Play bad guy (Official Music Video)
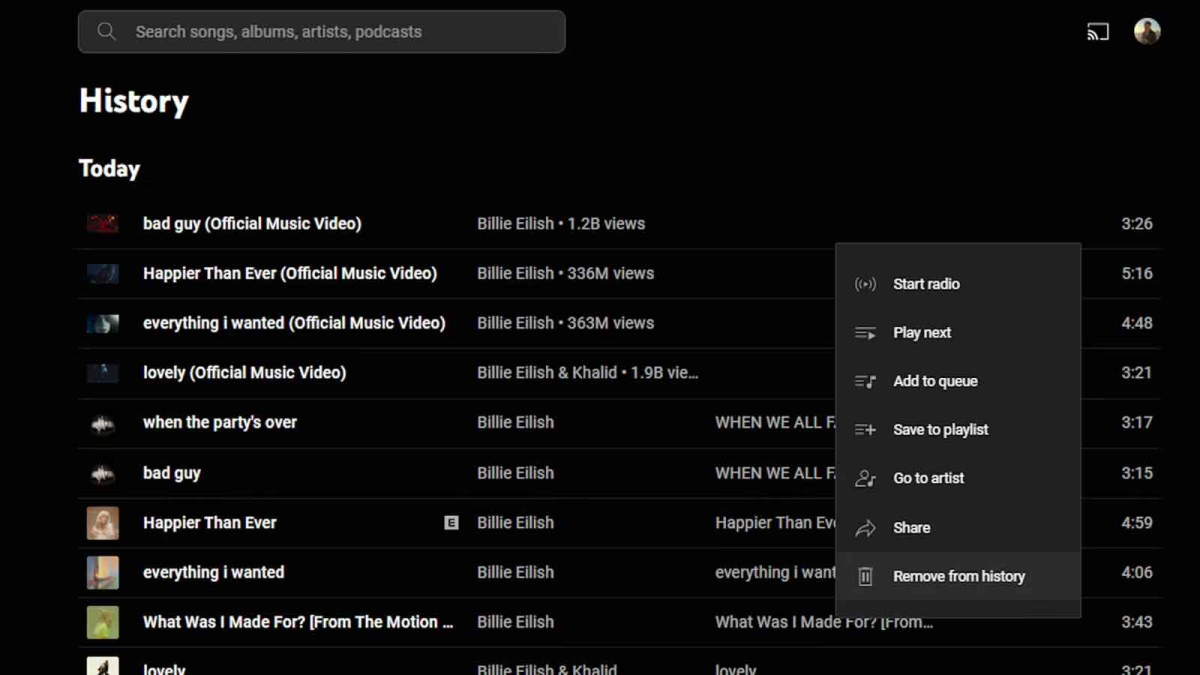 point(252,224)
